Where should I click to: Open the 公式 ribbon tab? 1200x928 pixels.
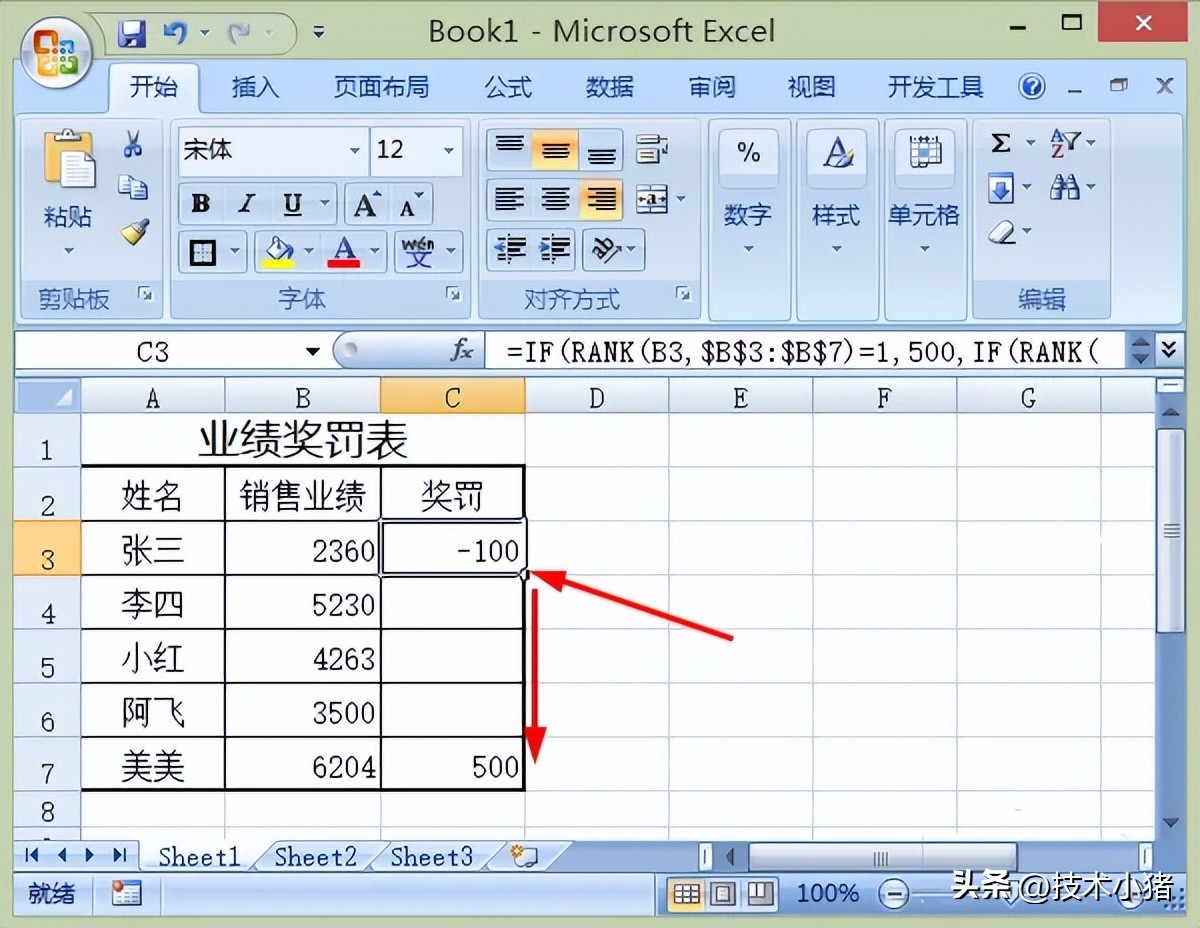click(508, 88)
